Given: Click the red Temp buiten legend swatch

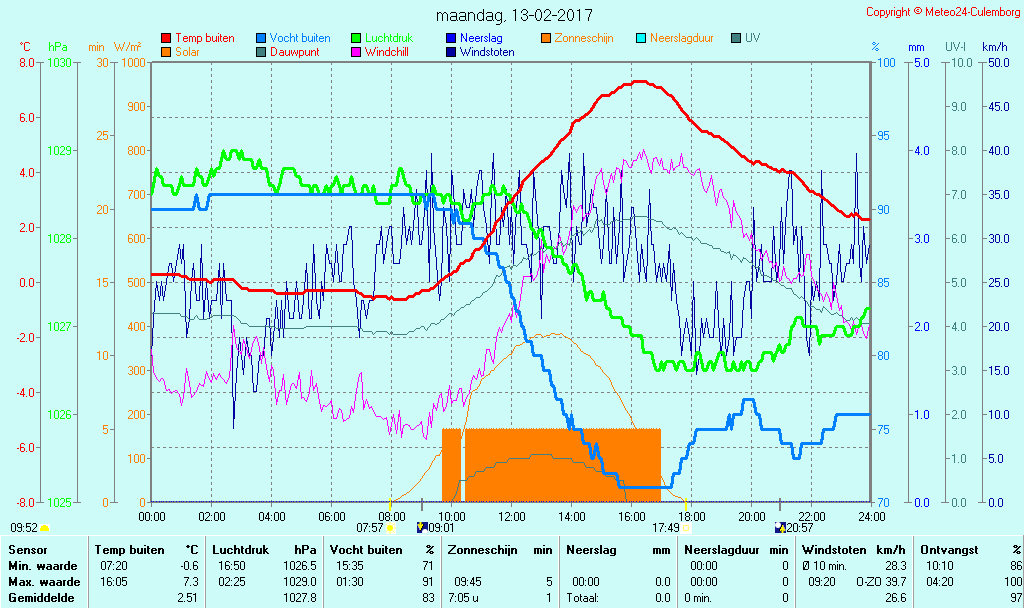Looking at the screenshot, I should pos(166,38).
